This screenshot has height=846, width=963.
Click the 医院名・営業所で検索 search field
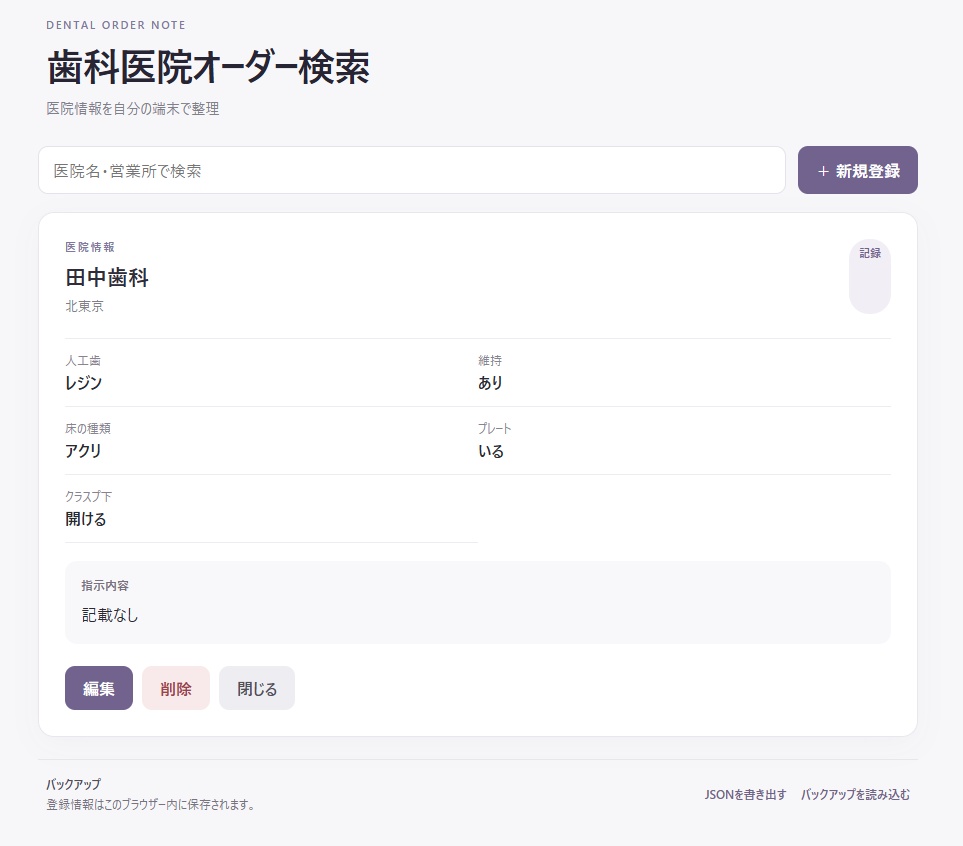click(411, 170)
